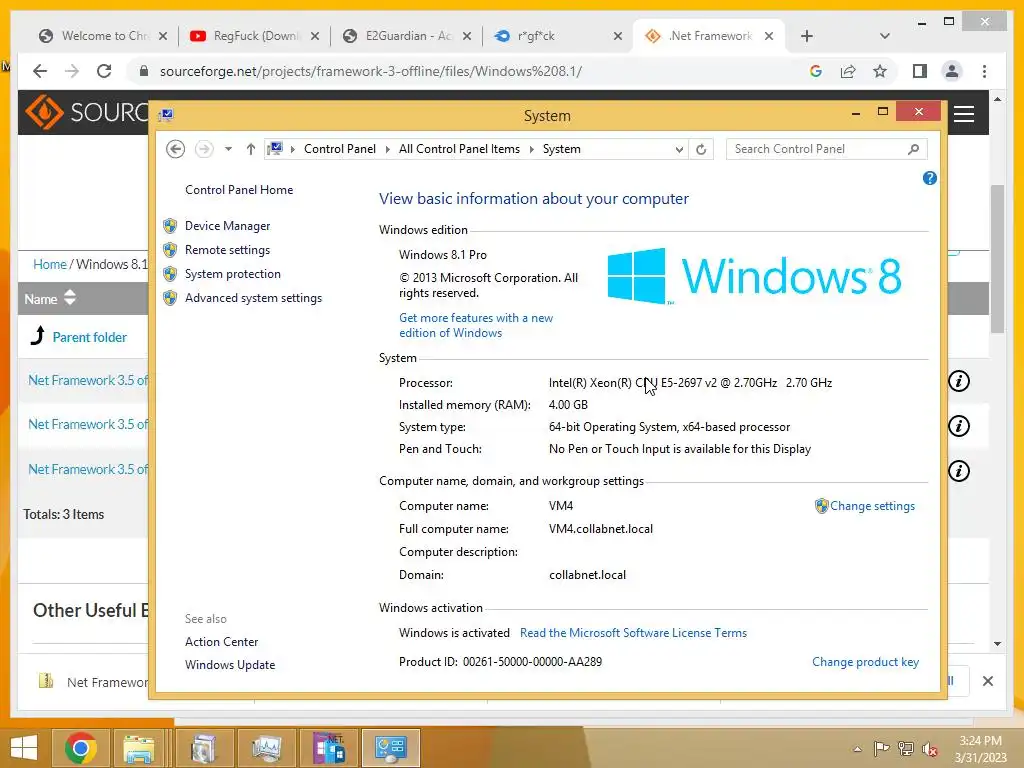Switch to Welcome to Chrome tab
Image resolution: width=1024 pixels, height=768 pixels.
coord(101,36)
